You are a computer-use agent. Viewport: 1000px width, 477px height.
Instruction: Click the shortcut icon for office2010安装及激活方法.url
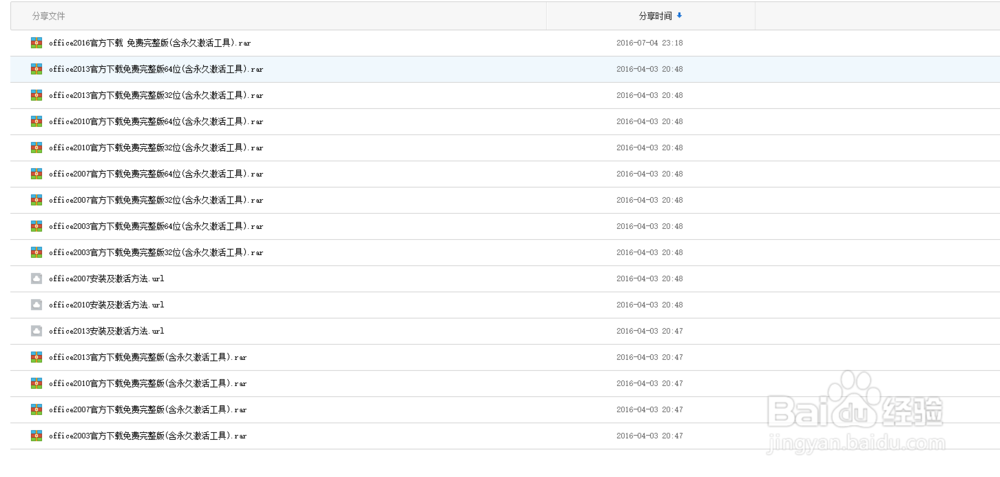coord(36,305)
